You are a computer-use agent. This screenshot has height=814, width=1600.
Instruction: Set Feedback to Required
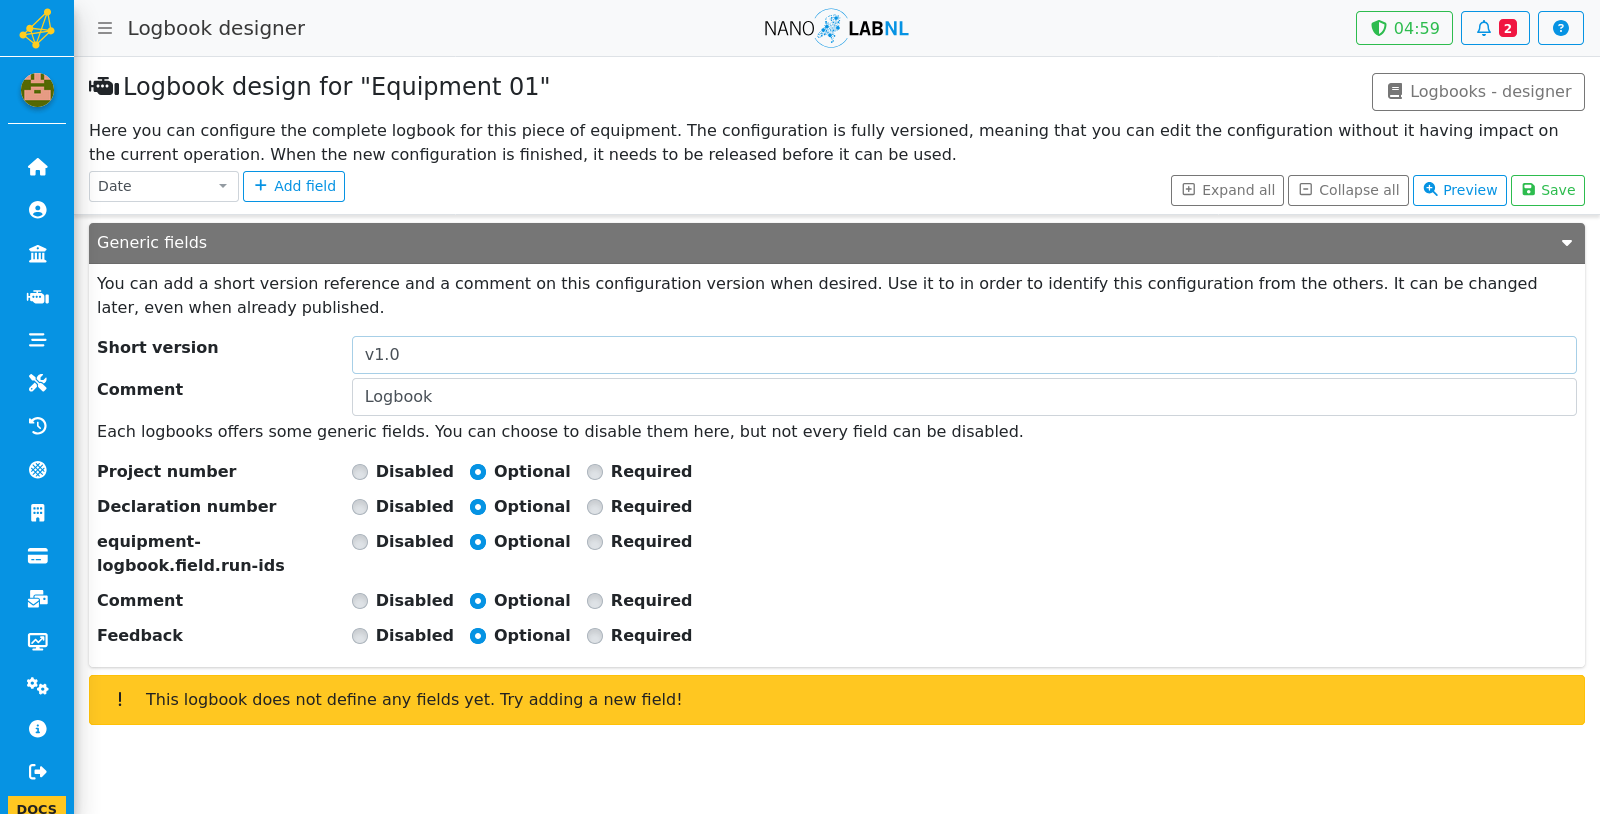[595, 636]
